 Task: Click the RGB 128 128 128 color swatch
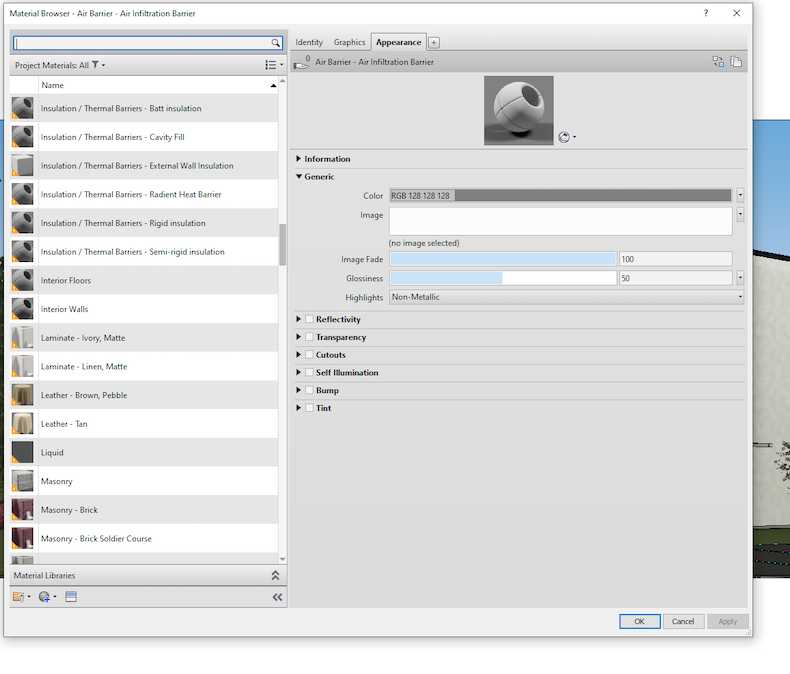pos(560,196)
